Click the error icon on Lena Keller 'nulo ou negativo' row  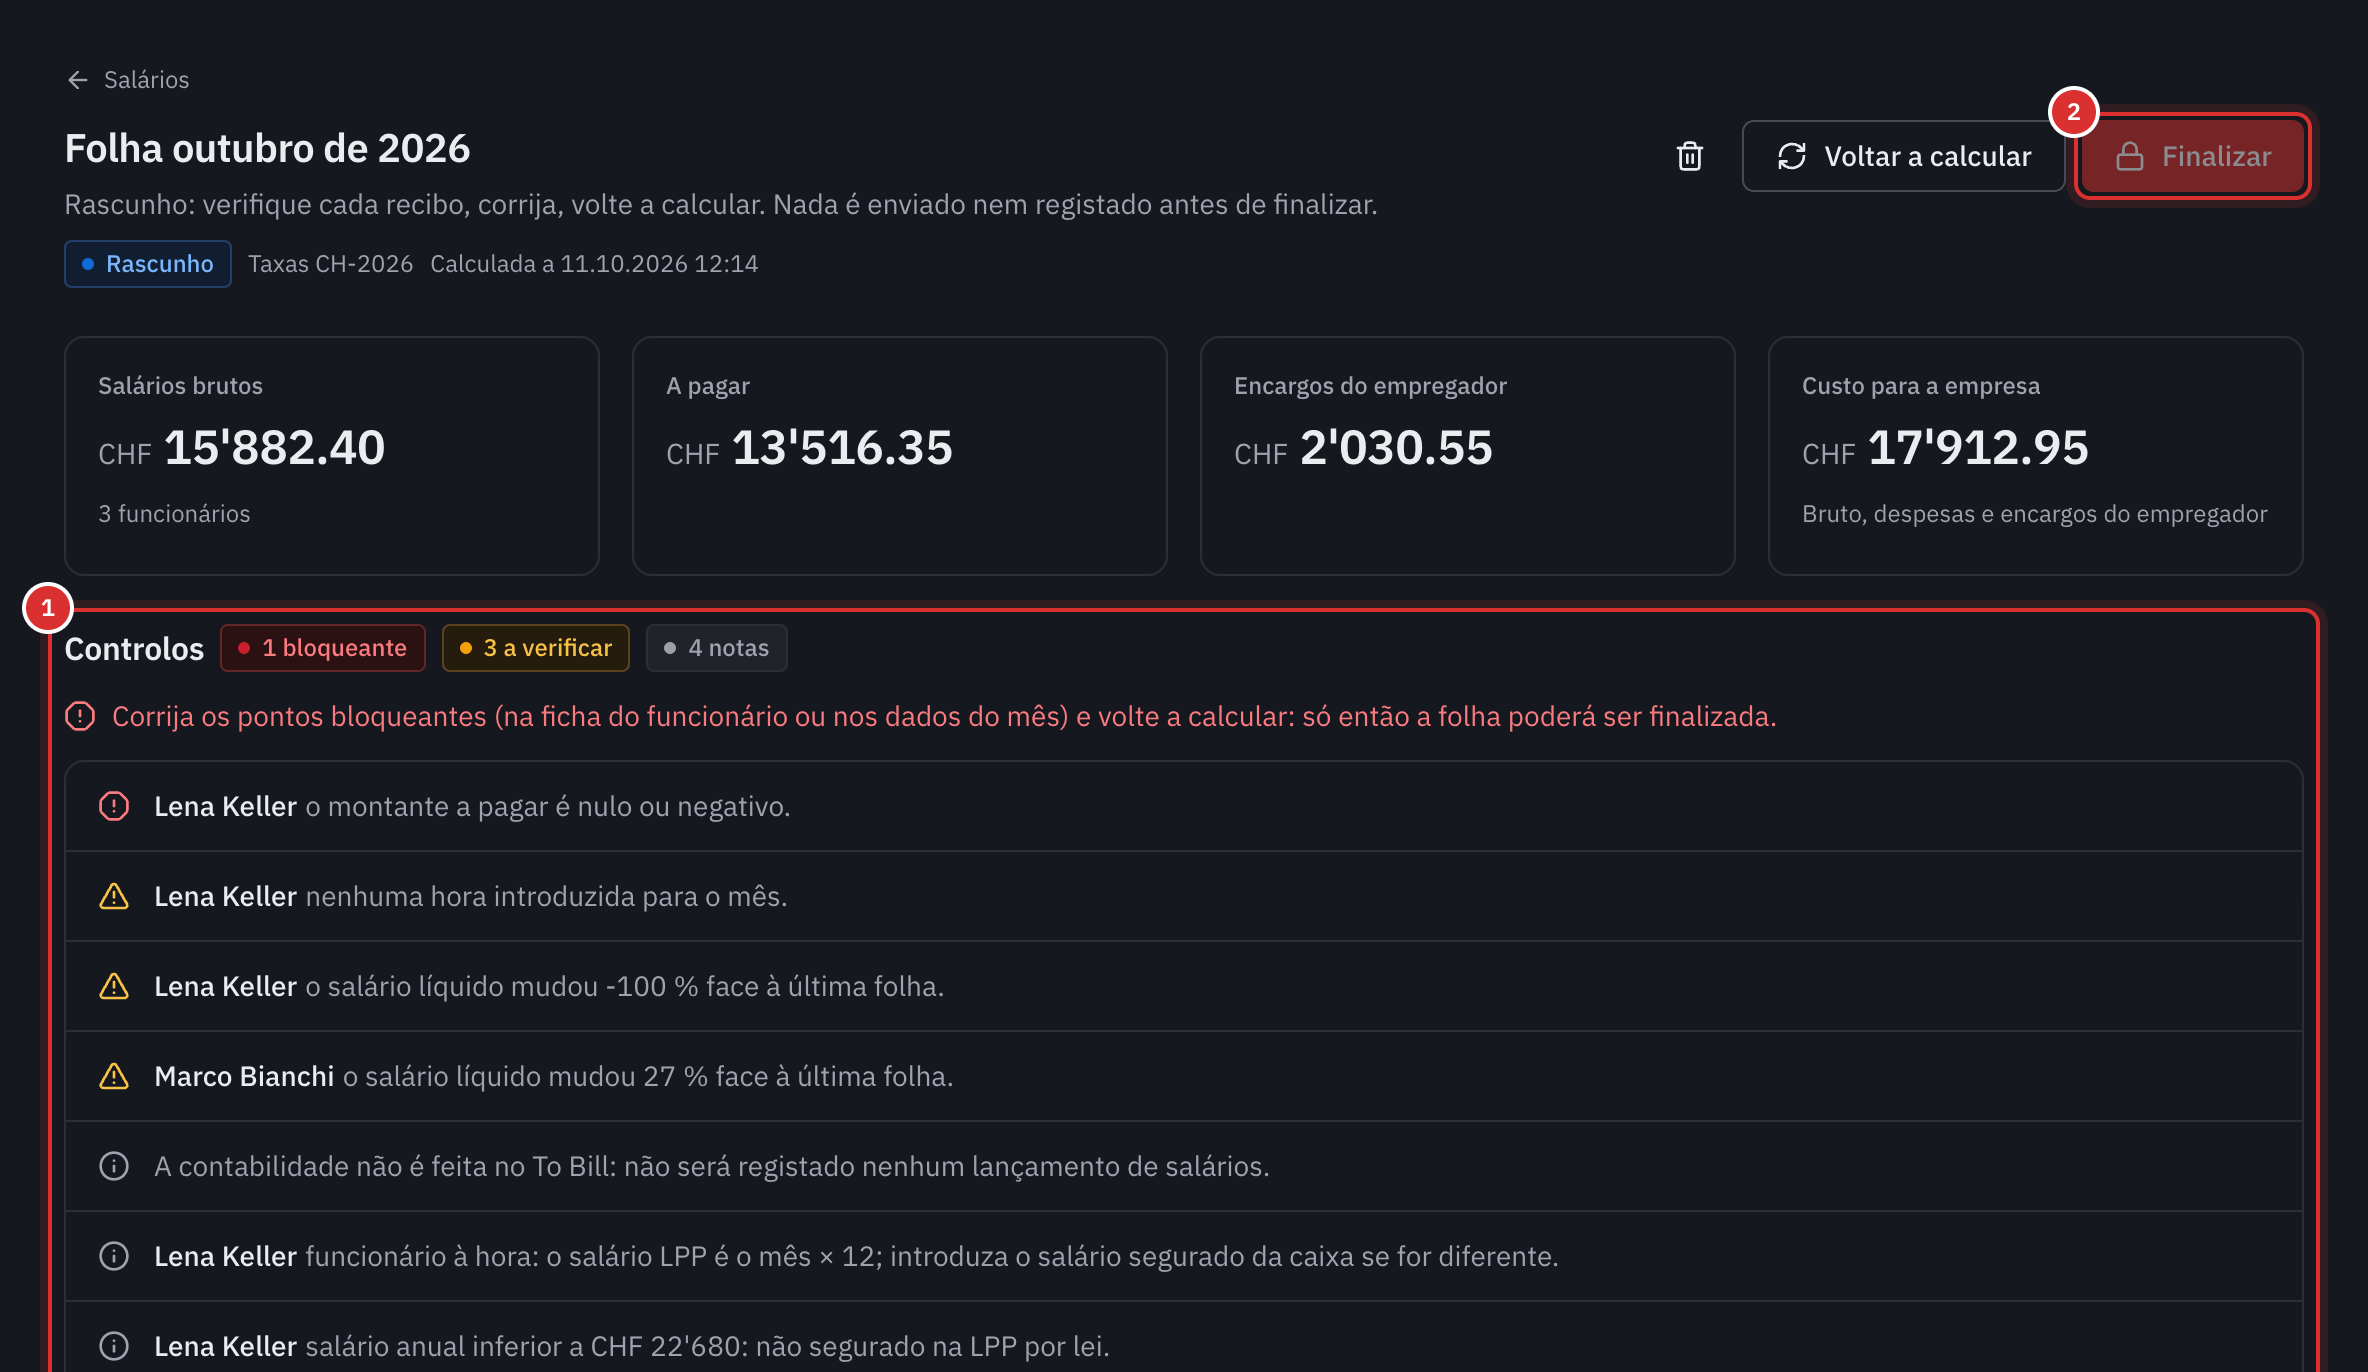114,806
